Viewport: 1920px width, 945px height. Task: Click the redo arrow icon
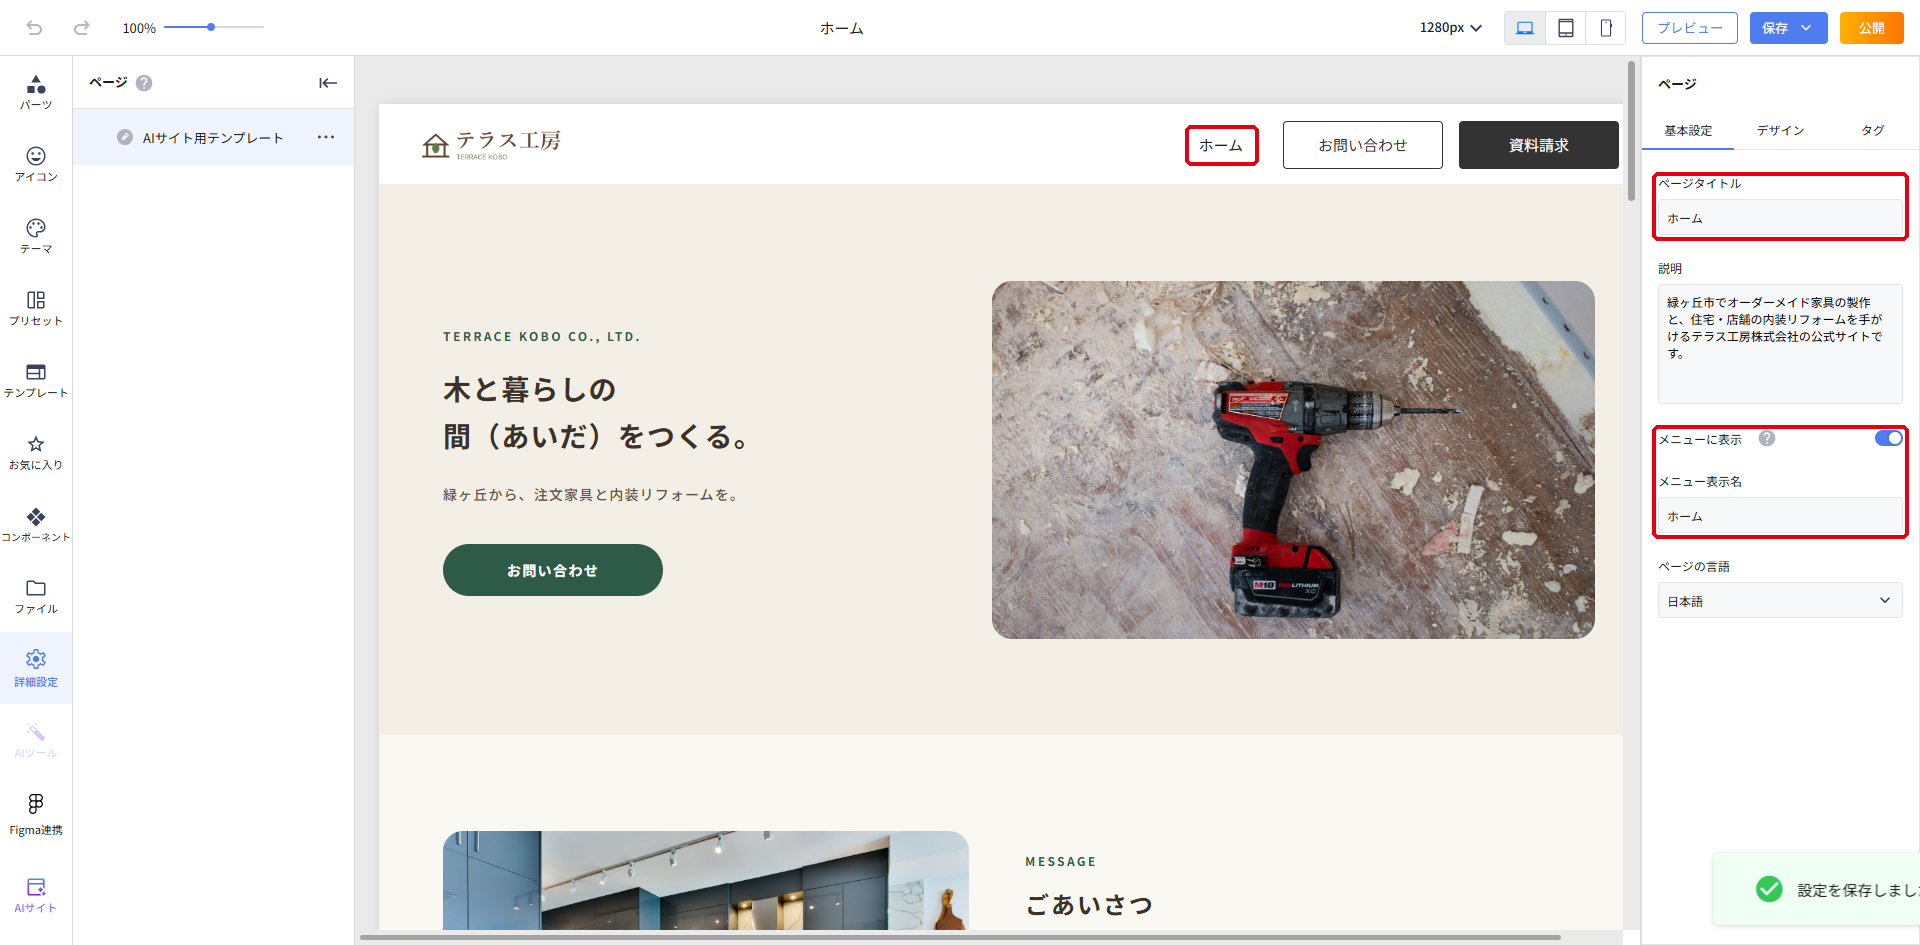(82, 28)
